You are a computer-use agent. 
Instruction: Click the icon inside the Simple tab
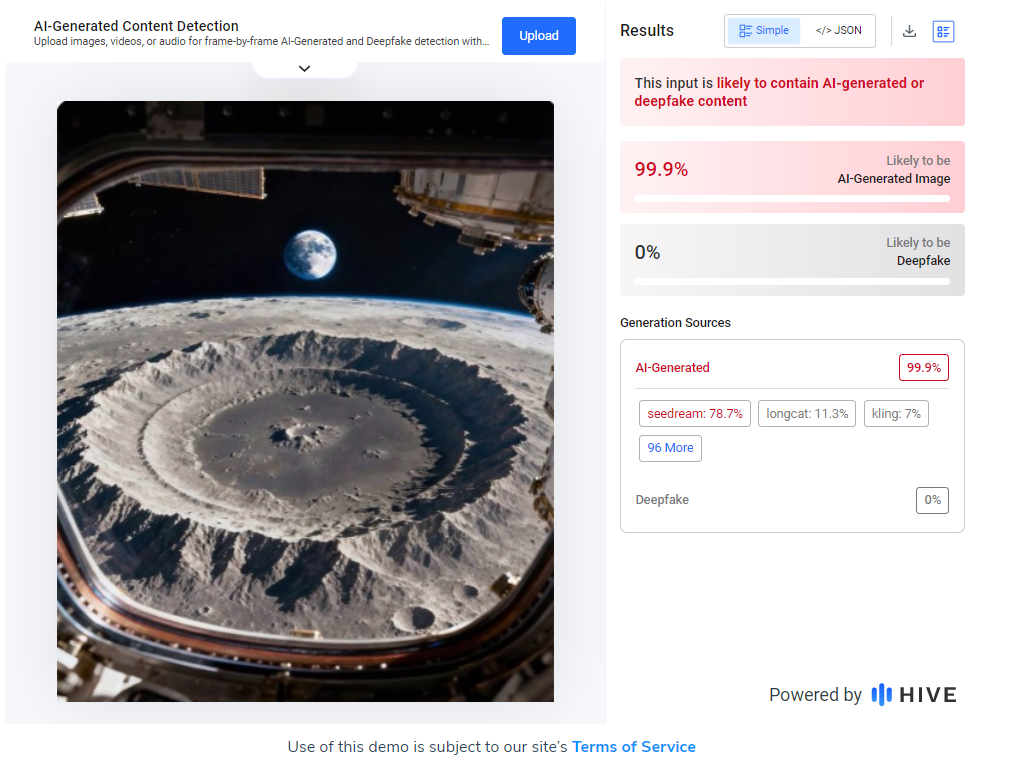coord(745,31)
